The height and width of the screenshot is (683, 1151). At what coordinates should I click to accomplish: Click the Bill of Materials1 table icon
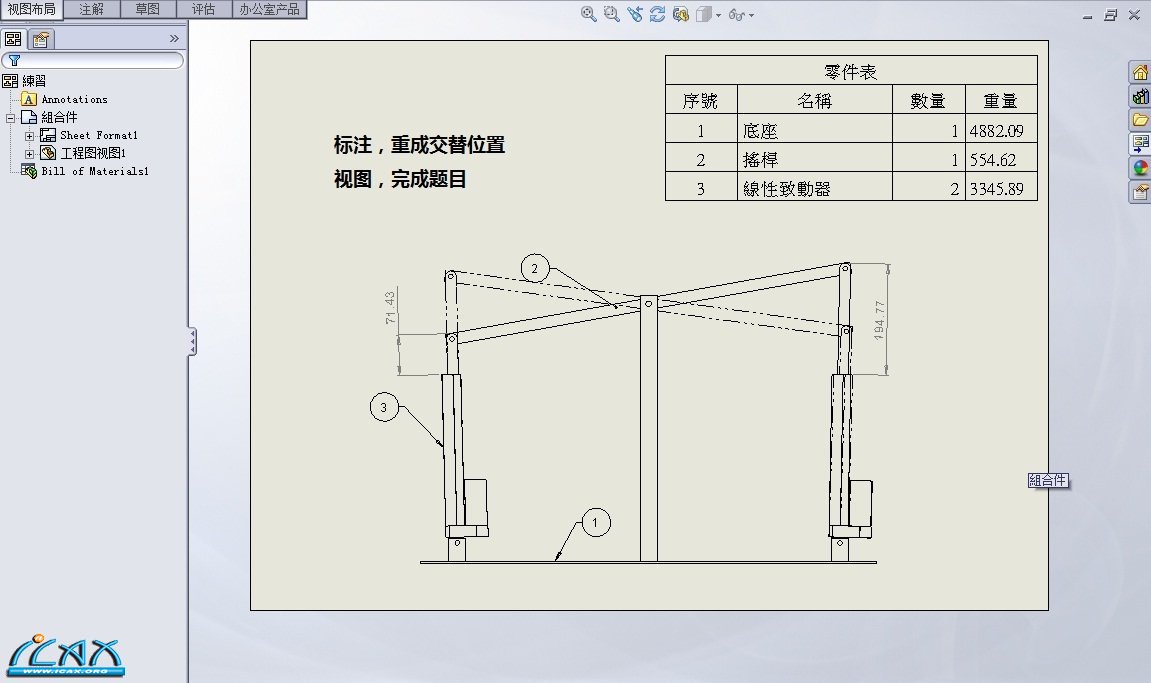click(29, 171)
